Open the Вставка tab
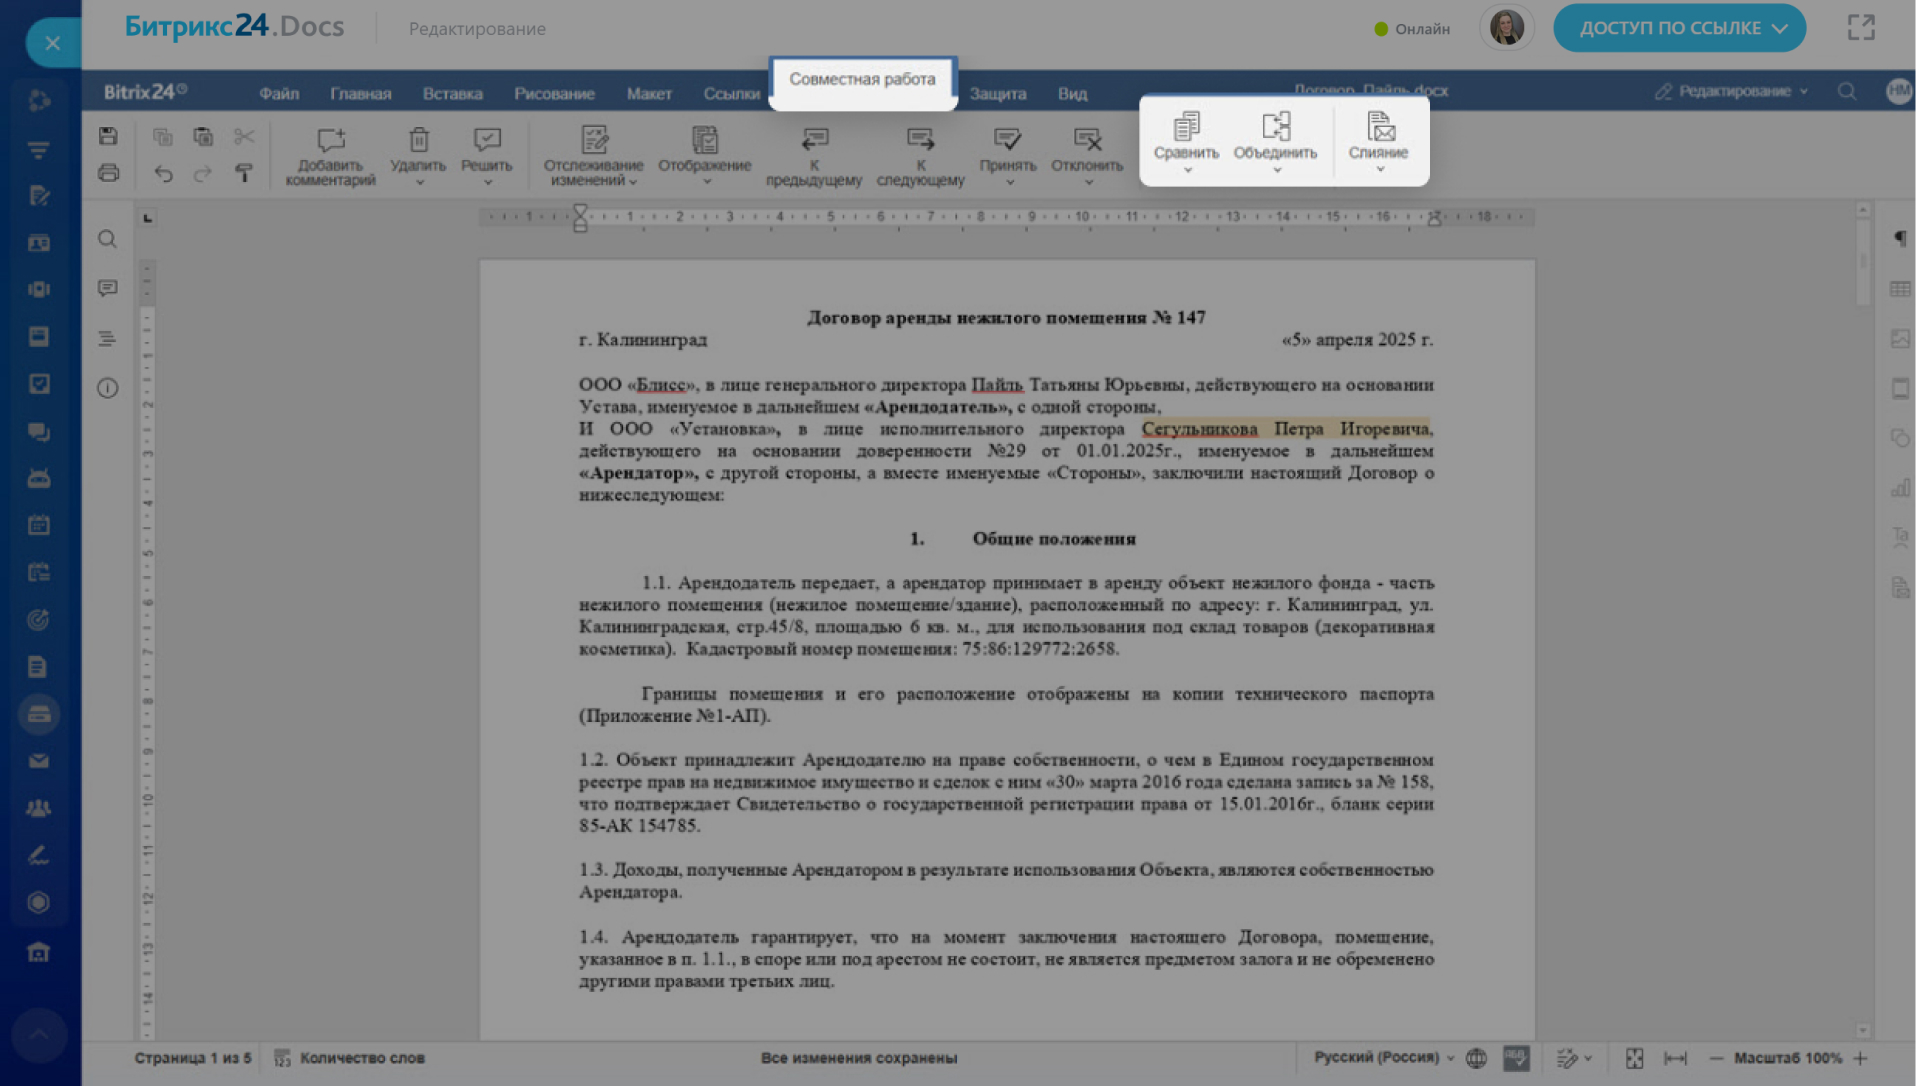Screen dimensions: 1926x1086 click(452, 93)
